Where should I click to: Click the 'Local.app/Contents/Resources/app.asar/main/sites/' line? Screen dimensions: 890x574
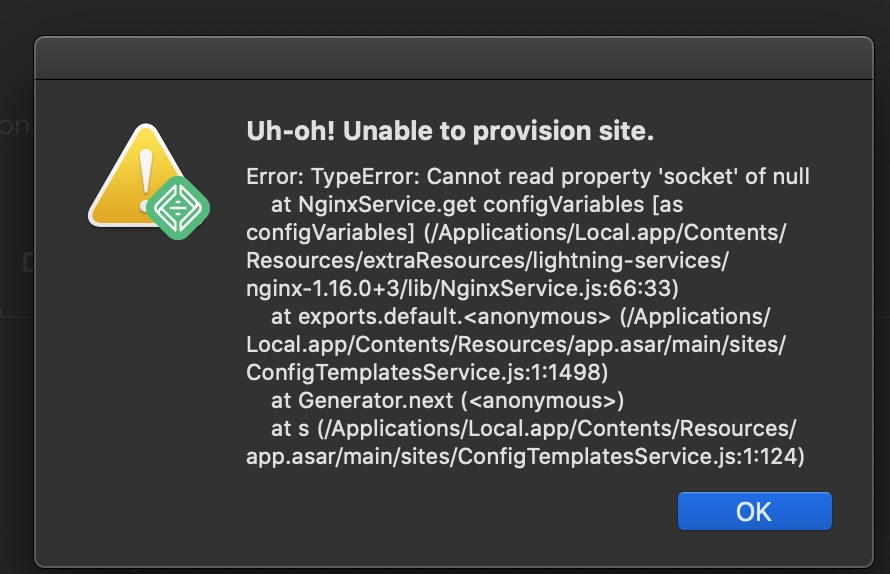[x=516, y=344]
